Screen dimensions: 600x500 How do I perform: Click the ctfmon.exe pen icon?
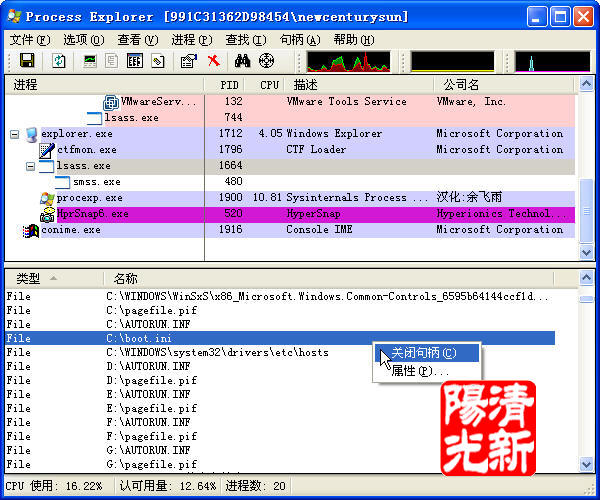(x=47, y=150)
